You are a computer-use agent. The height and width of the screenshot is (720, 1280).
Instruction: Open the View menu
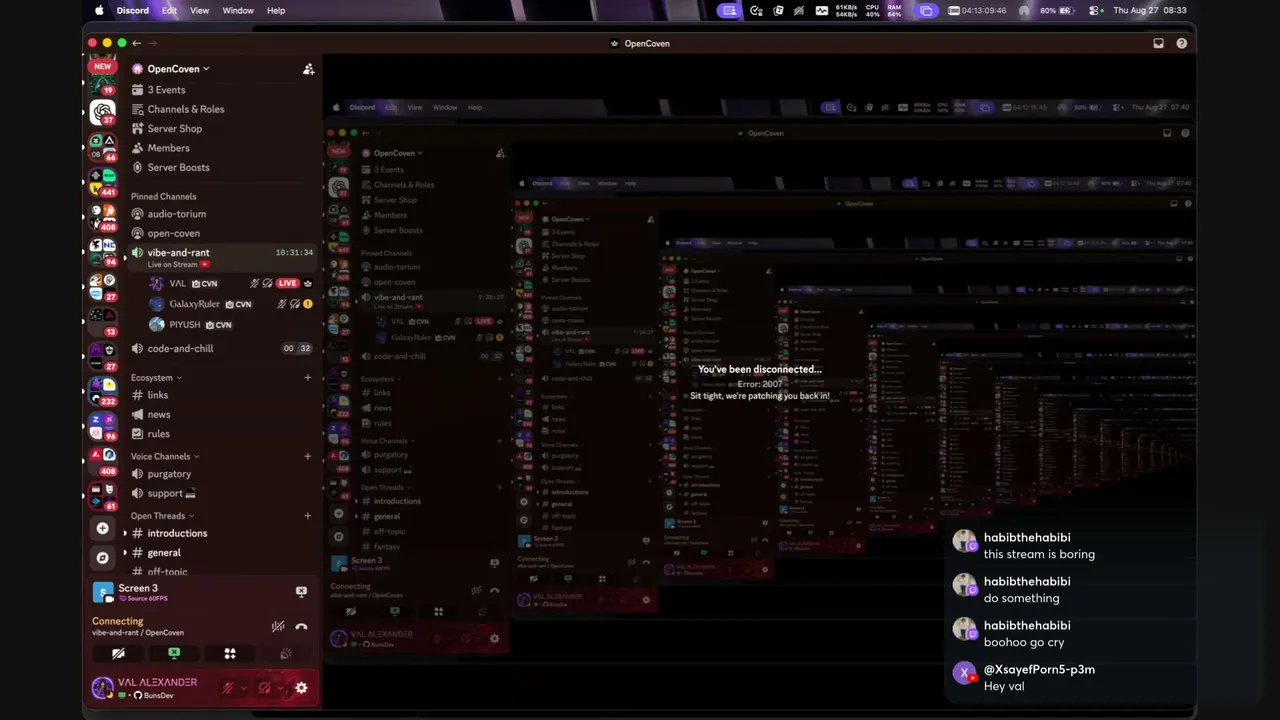tap(199, 10)
